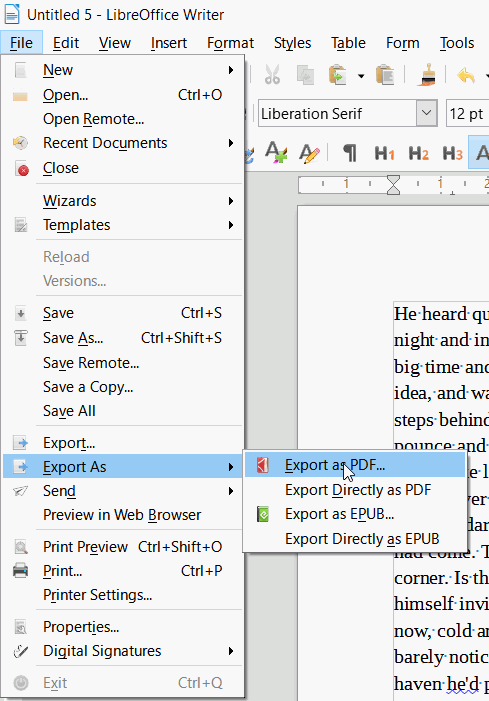The image size is (489, 701).
Task: Click the Export as PDF red icon
Action: (263, 465)
